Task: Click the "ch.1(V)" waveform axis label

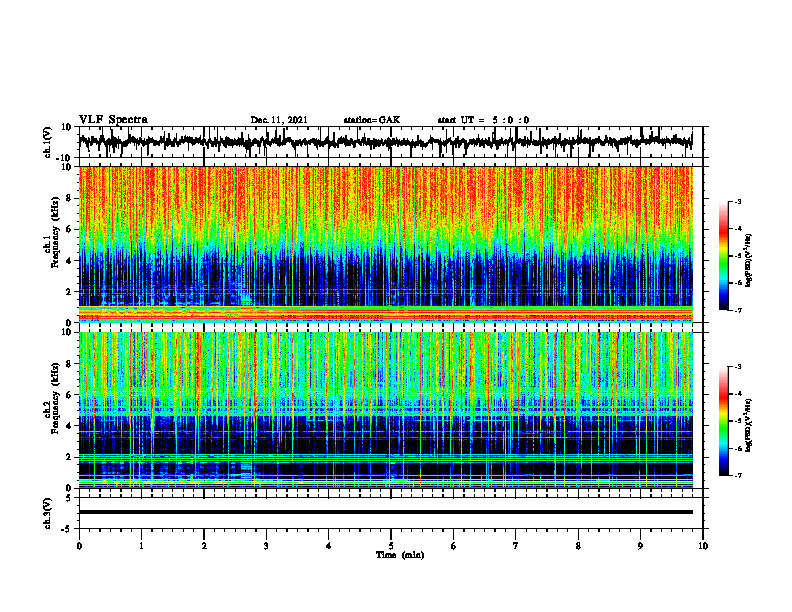Action: 48,142
